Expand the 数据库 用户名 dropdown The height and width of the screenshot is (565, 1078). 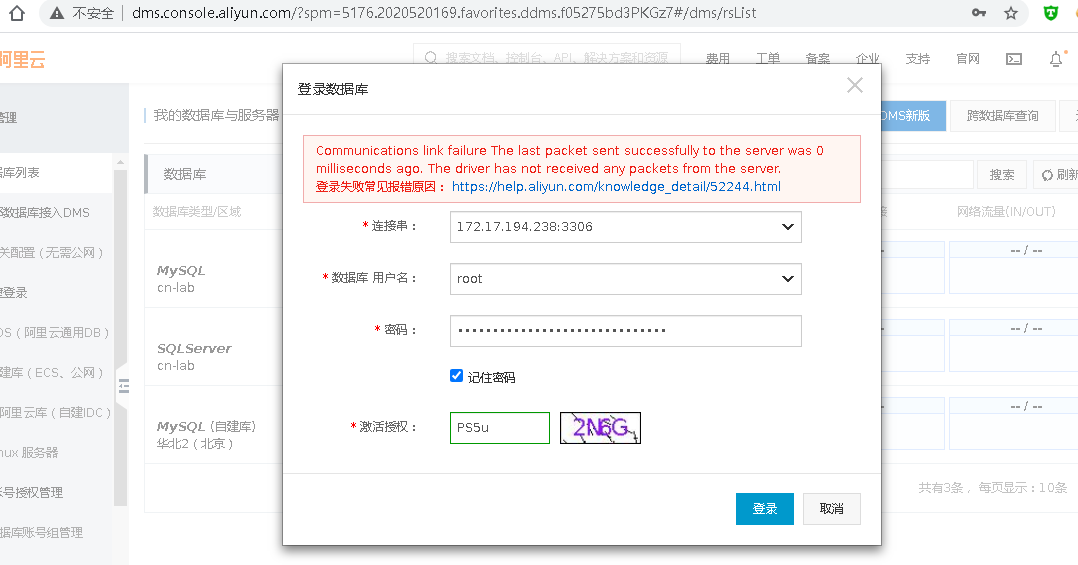click(x=788, y=279)
